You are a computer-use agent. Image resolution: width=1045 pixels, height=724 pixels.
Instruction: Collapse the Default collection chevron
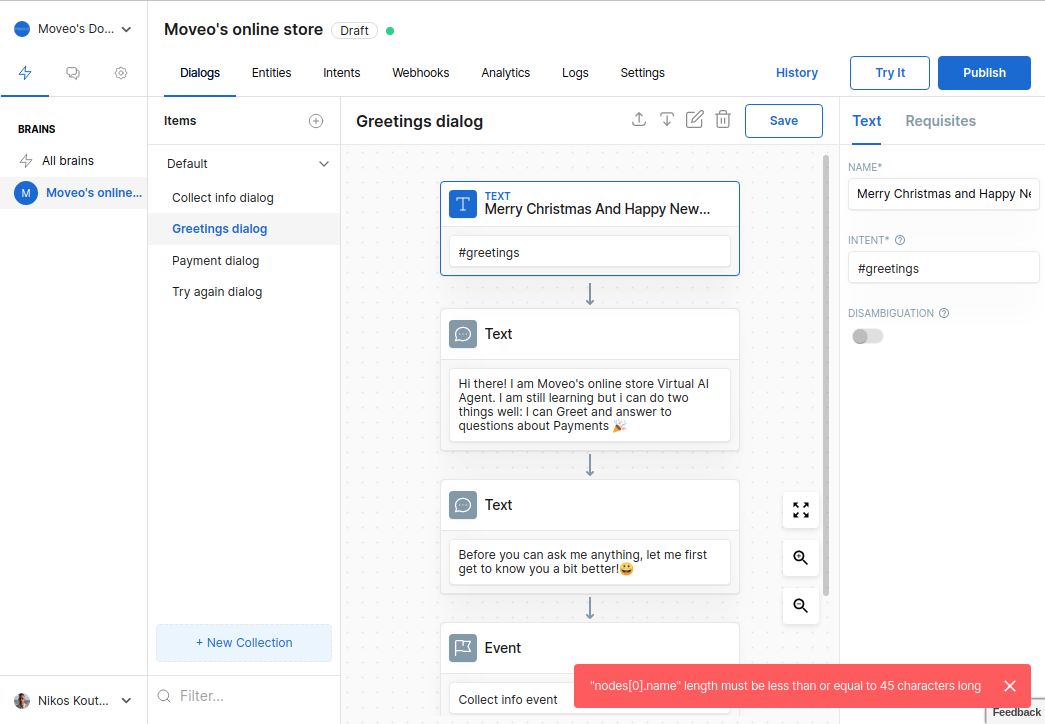click(324, 164)
